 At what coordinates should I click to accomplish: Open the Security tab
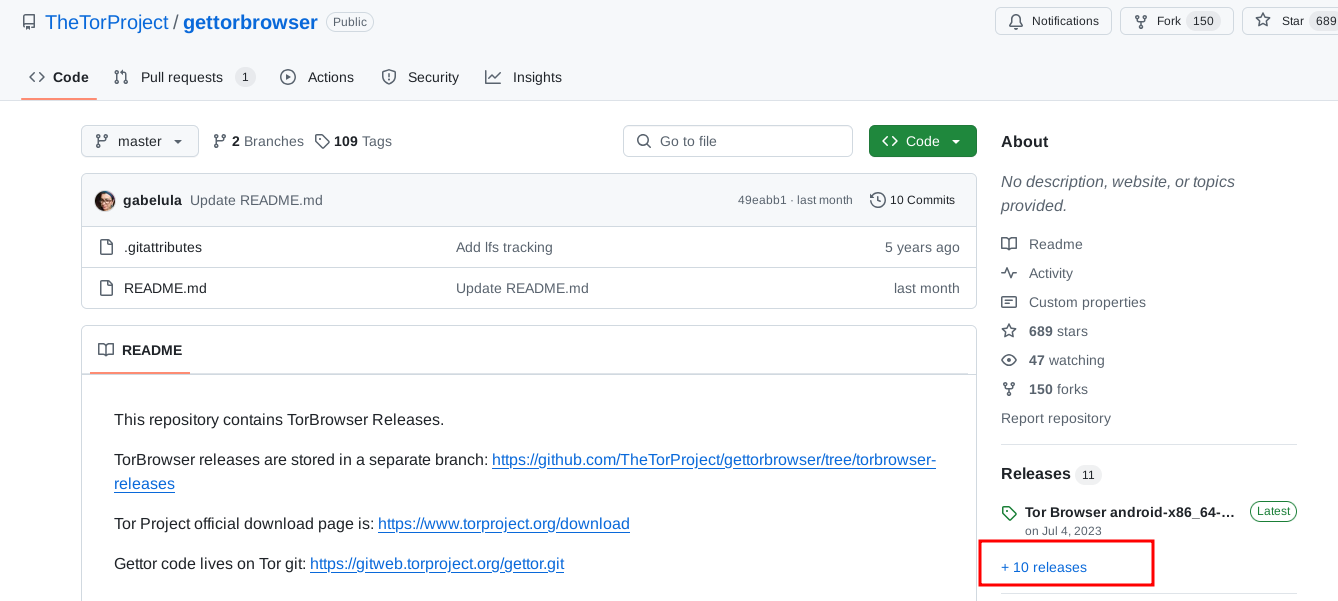coord(420,77)
